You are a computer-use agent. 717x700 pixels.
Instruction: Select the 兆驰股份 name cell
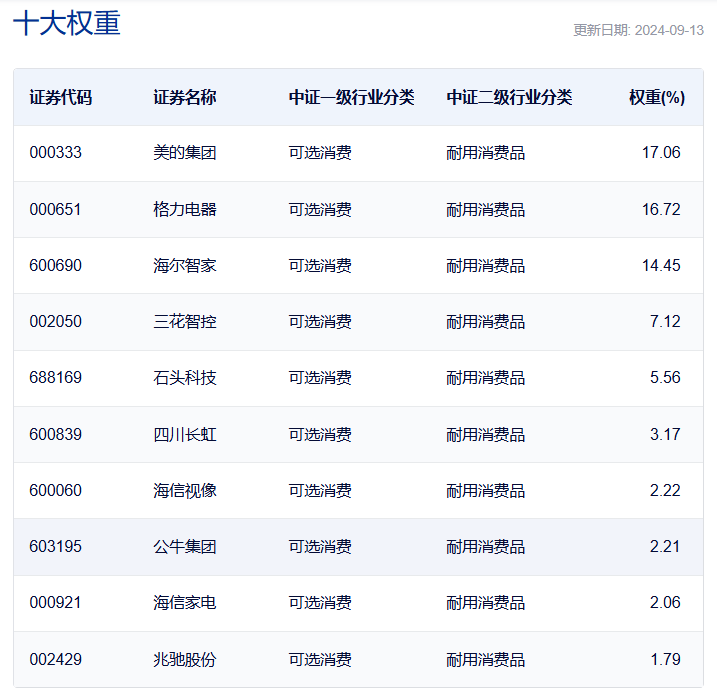[184, 659]
